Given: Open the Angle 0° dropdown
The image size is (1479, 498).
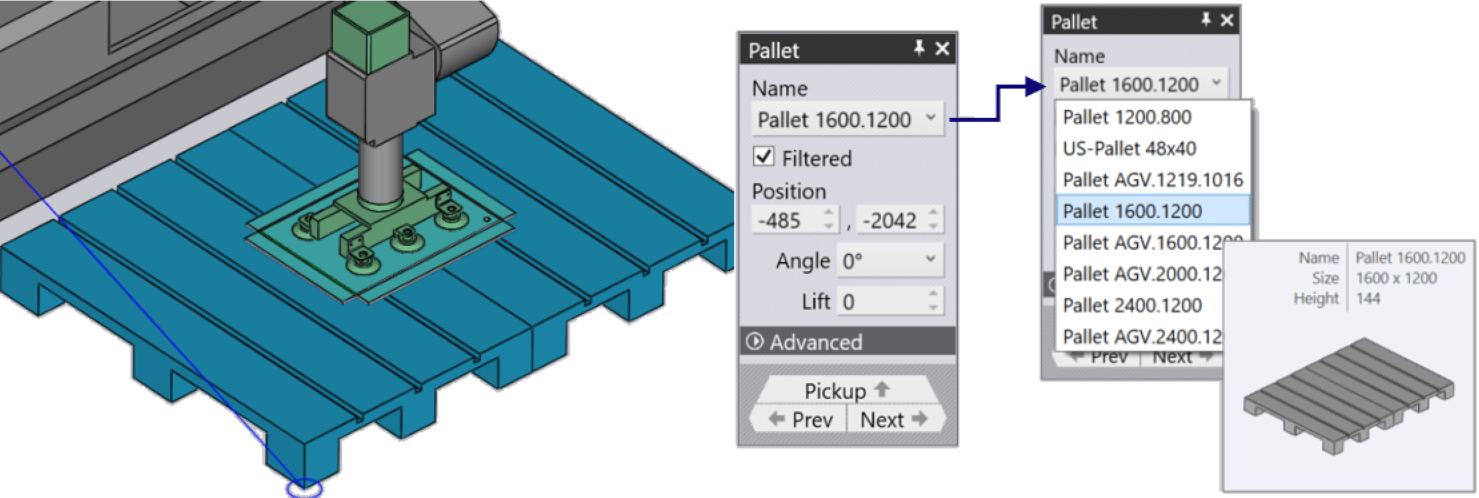Looking at the screenshot, I should click(x=890, y=261).
